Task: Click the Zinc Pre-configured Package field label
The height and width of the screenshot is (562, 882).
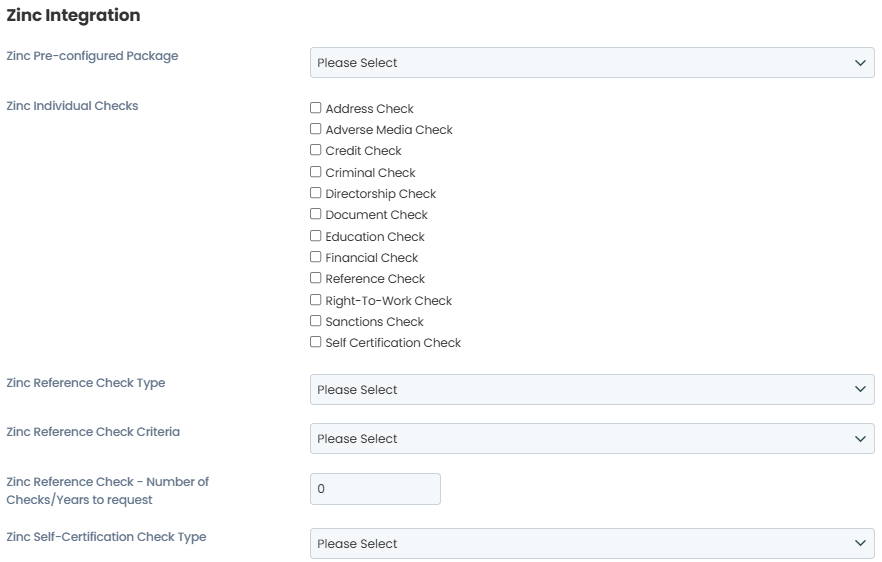Action: [92, 56]
